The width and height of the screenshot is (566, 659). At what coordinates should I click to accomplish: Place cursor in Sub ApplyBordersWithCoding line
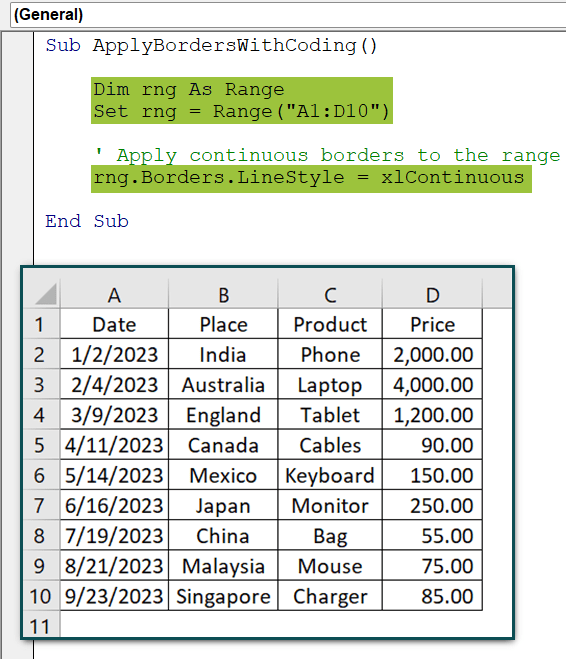coord(211,45)
